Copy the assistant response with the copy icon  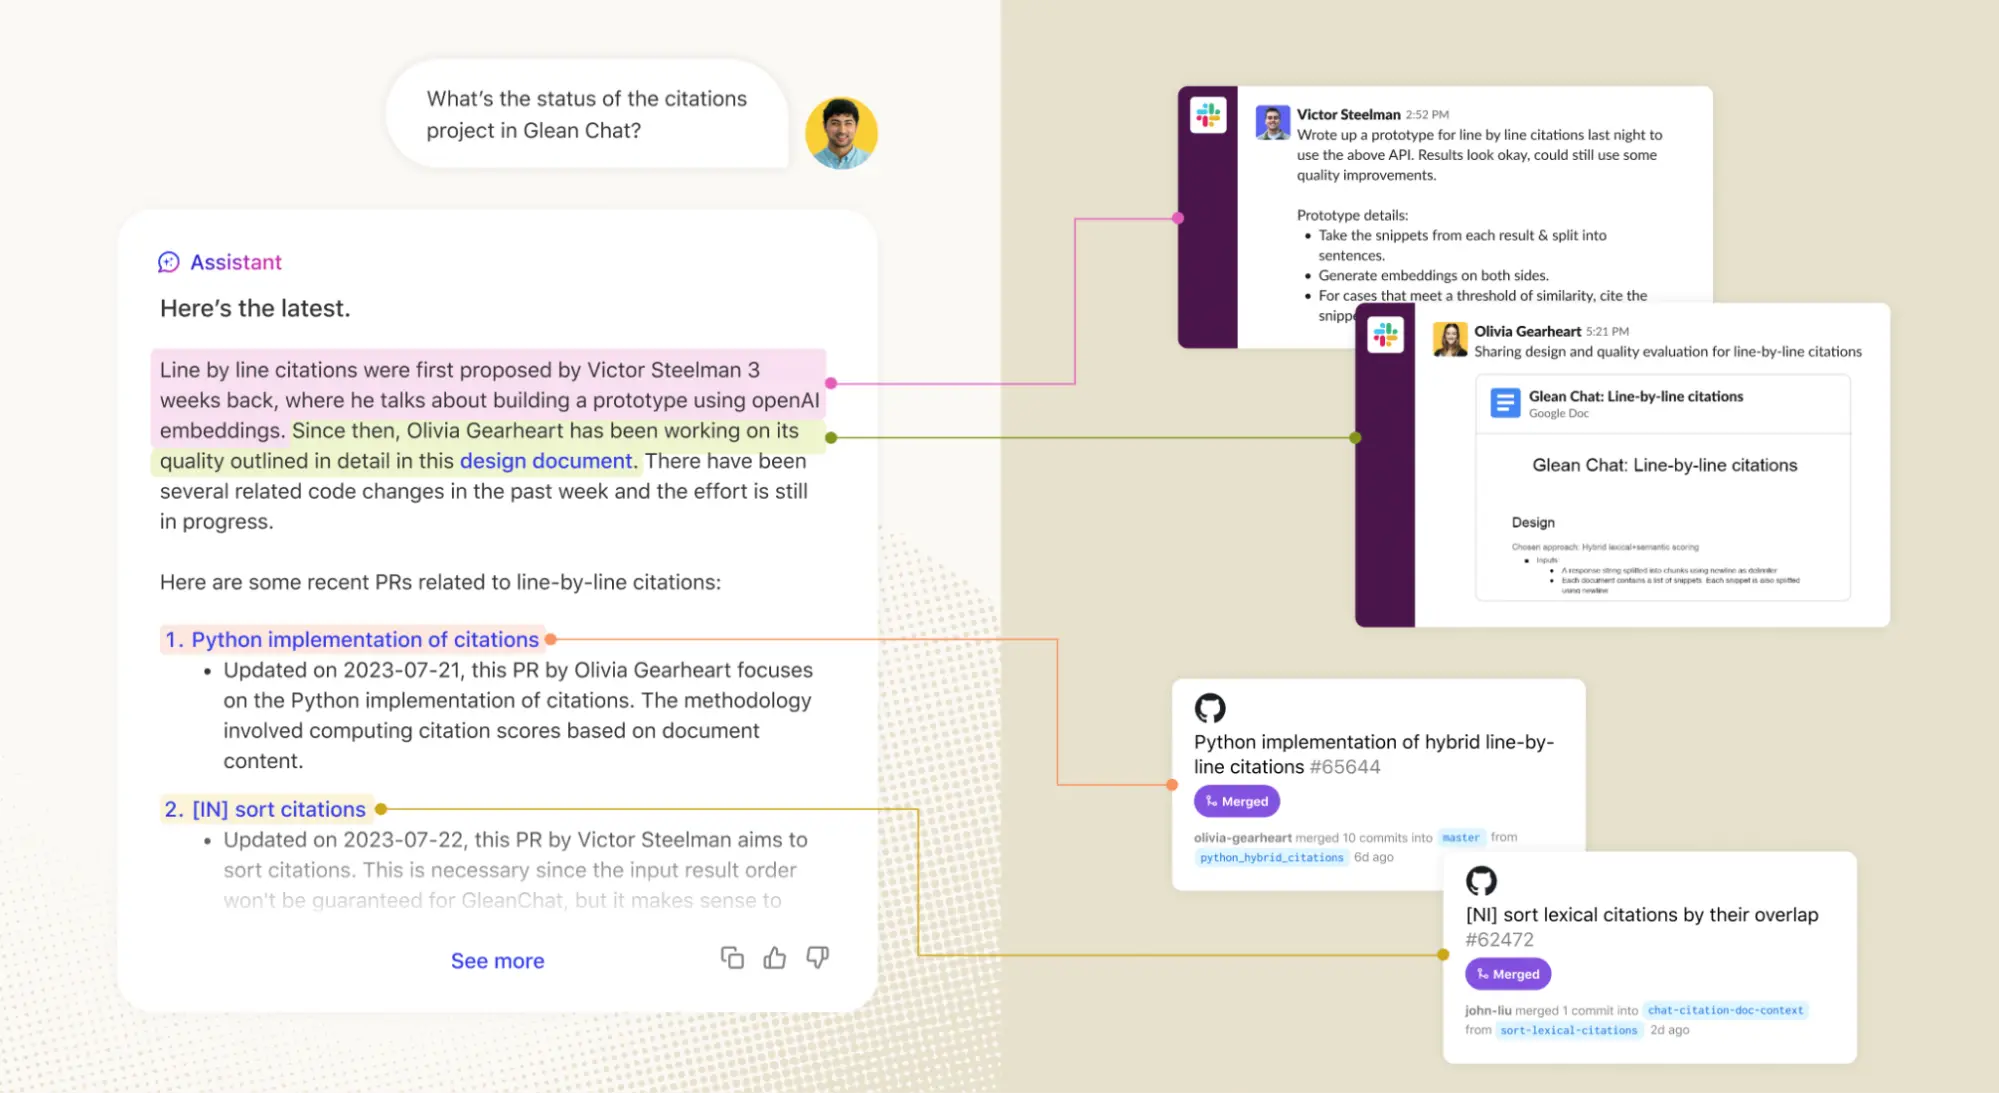pos(733,958)
